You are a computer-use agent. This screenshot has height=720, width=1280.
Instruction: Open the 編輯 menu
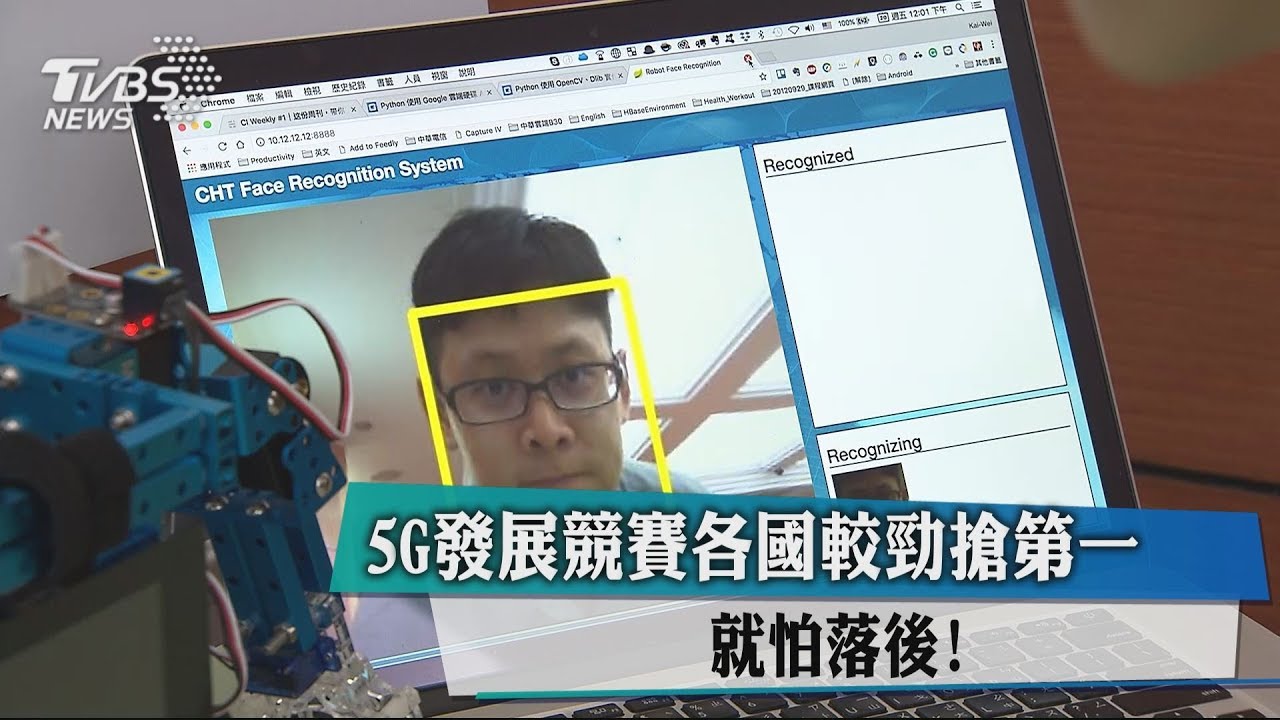click(284, 94)
